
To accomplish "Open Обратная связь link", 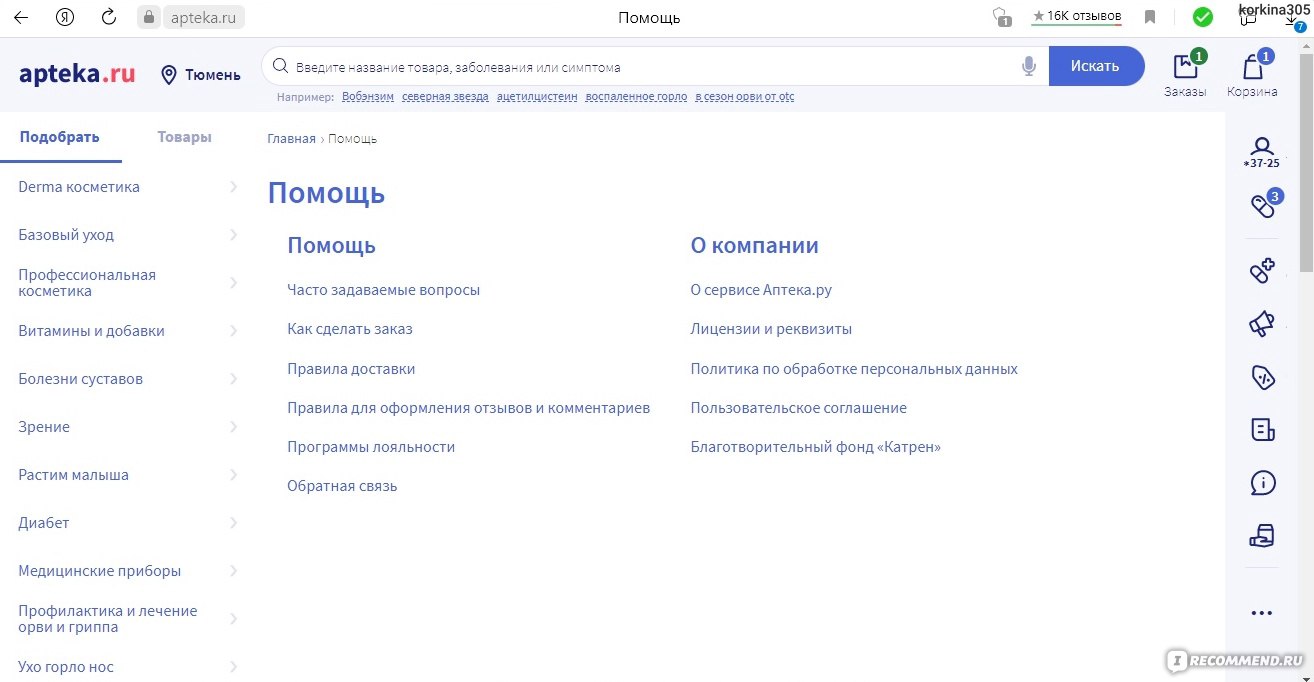I will point(342,486).
